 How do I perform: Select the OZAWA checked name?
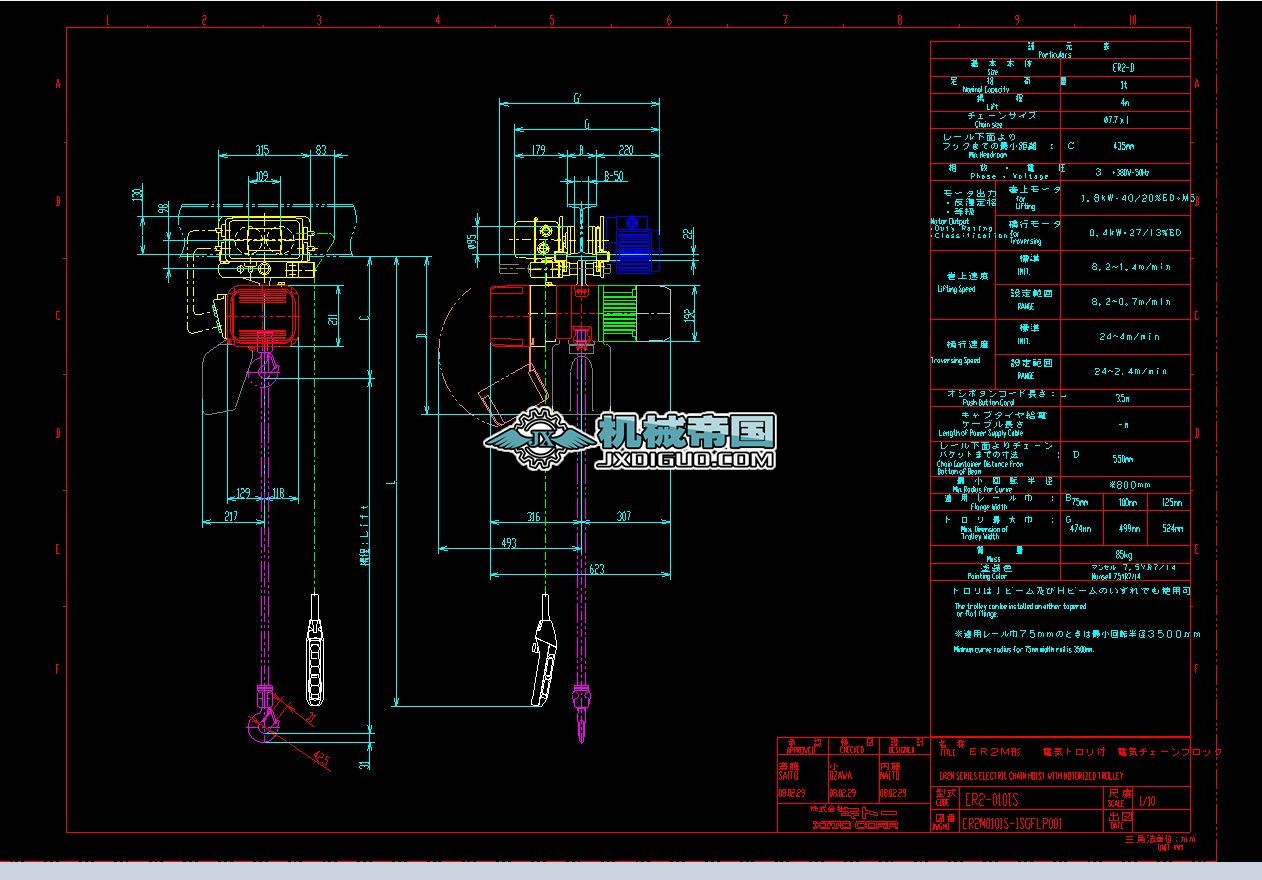(x=842, y=775)
